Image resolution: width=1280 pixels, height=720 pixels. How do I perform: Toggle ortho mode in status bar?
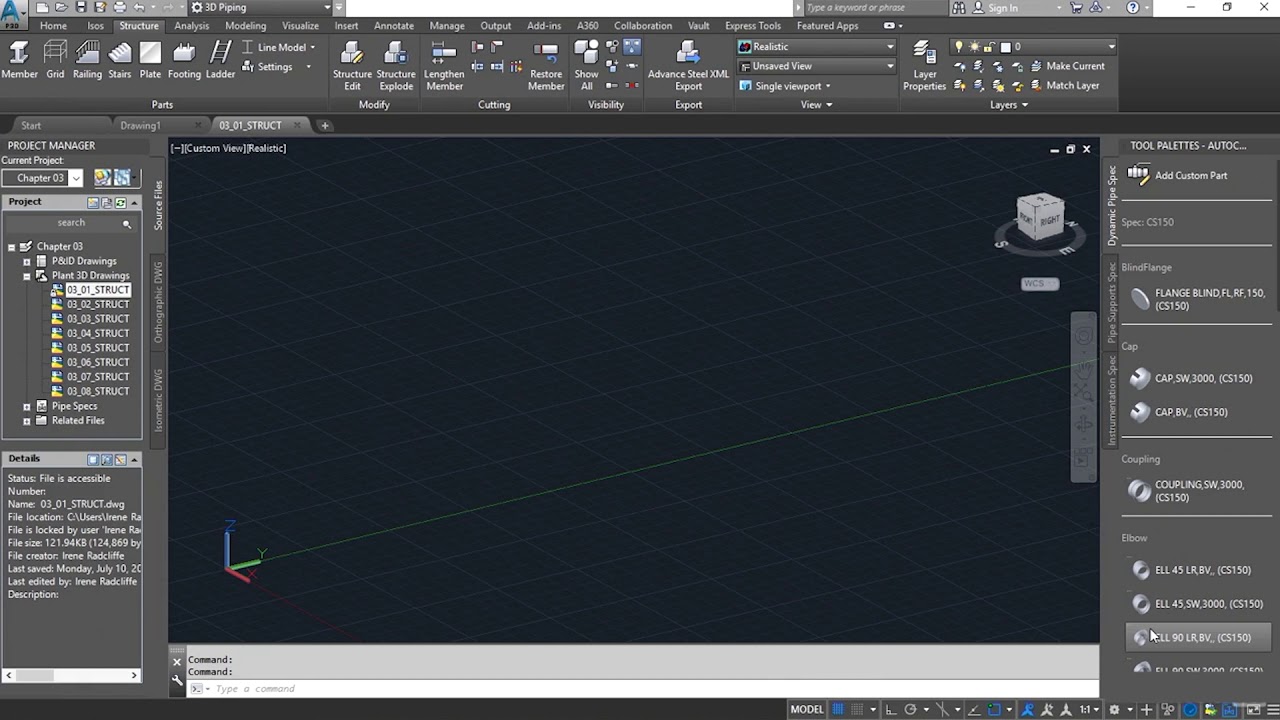click(893, 710)
